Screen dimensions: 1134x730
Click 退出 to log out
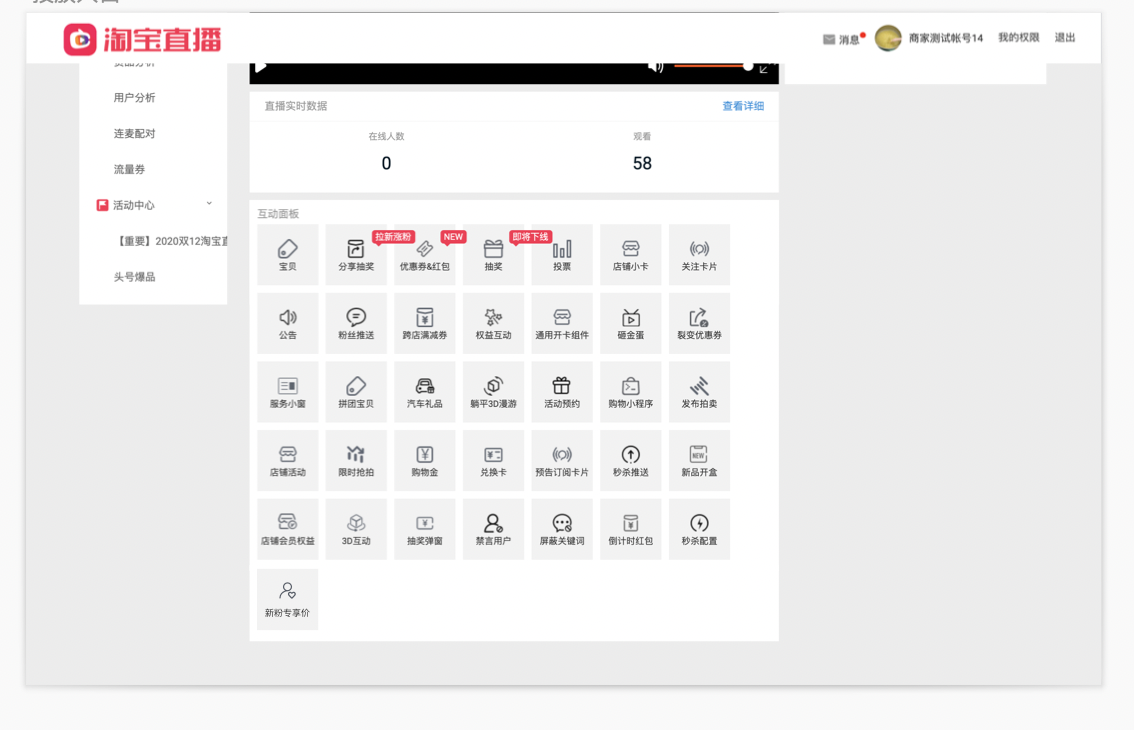tap(1065, 38)
